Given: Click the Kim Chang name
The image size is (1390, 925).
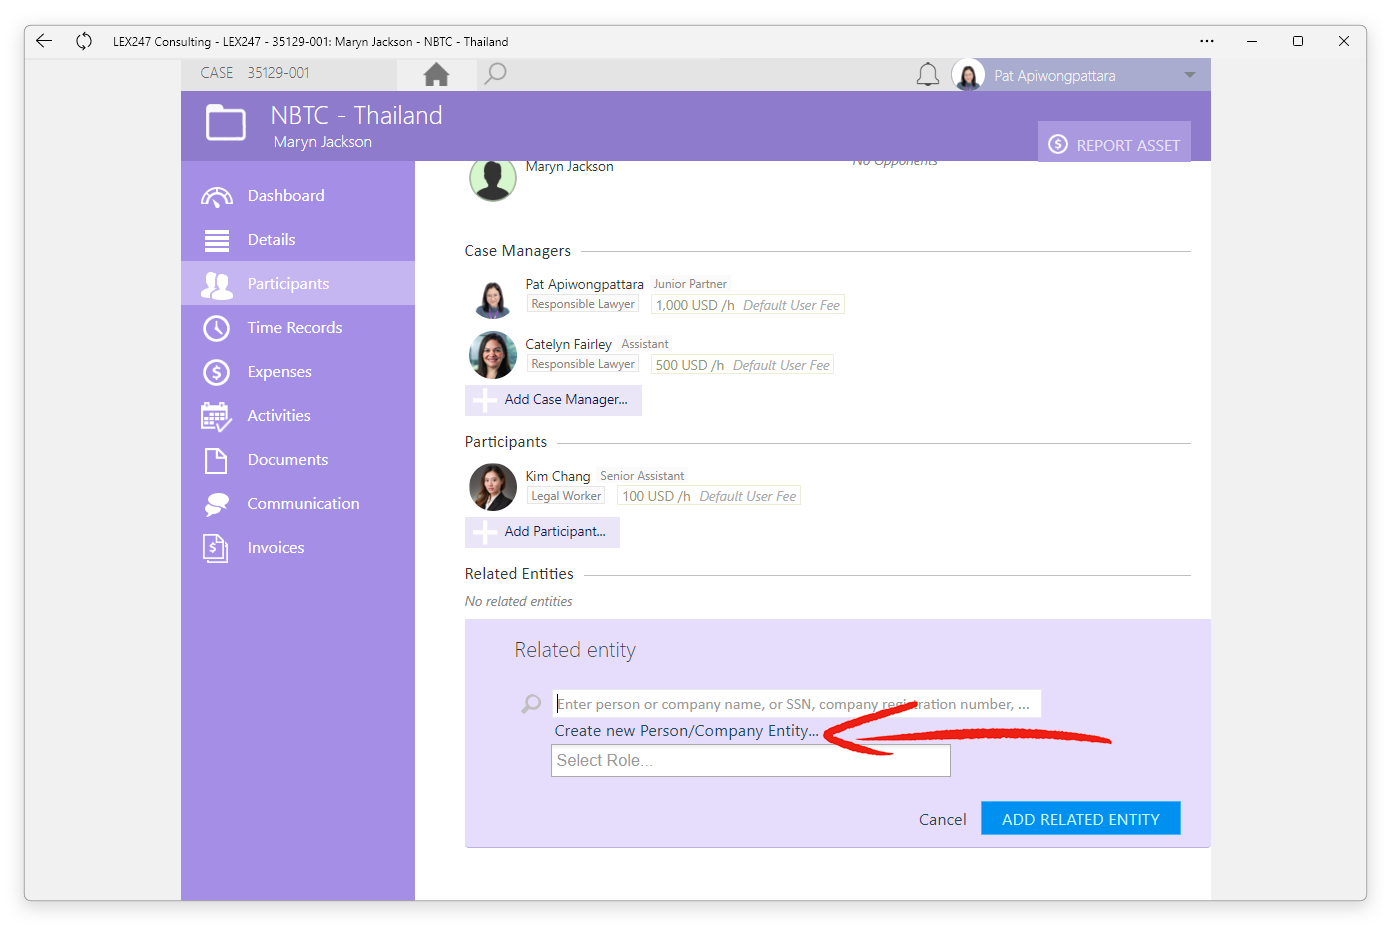Looking at the screenshot, I should 558,476.
